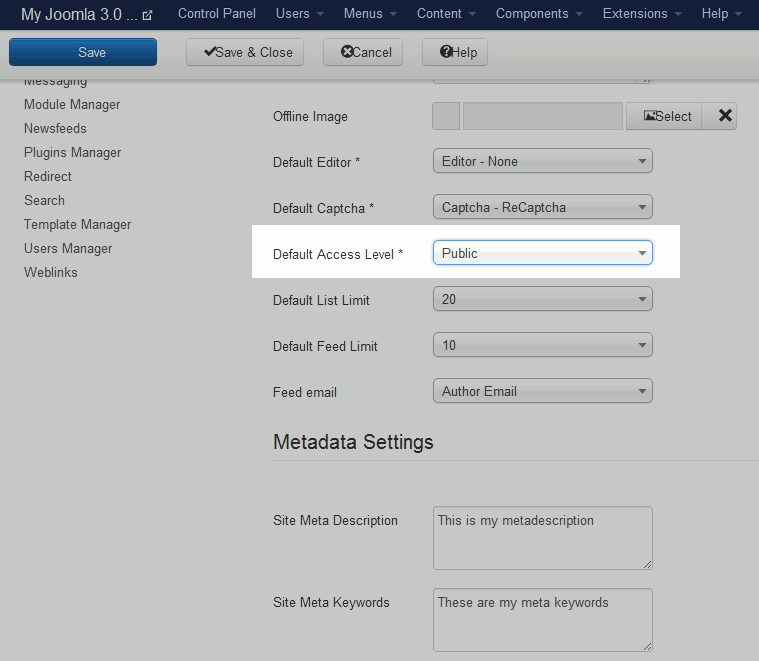The width and height of the screenshot is (759, 661).
Task: Open the Extensions menu
Action: tap(642, 14)
